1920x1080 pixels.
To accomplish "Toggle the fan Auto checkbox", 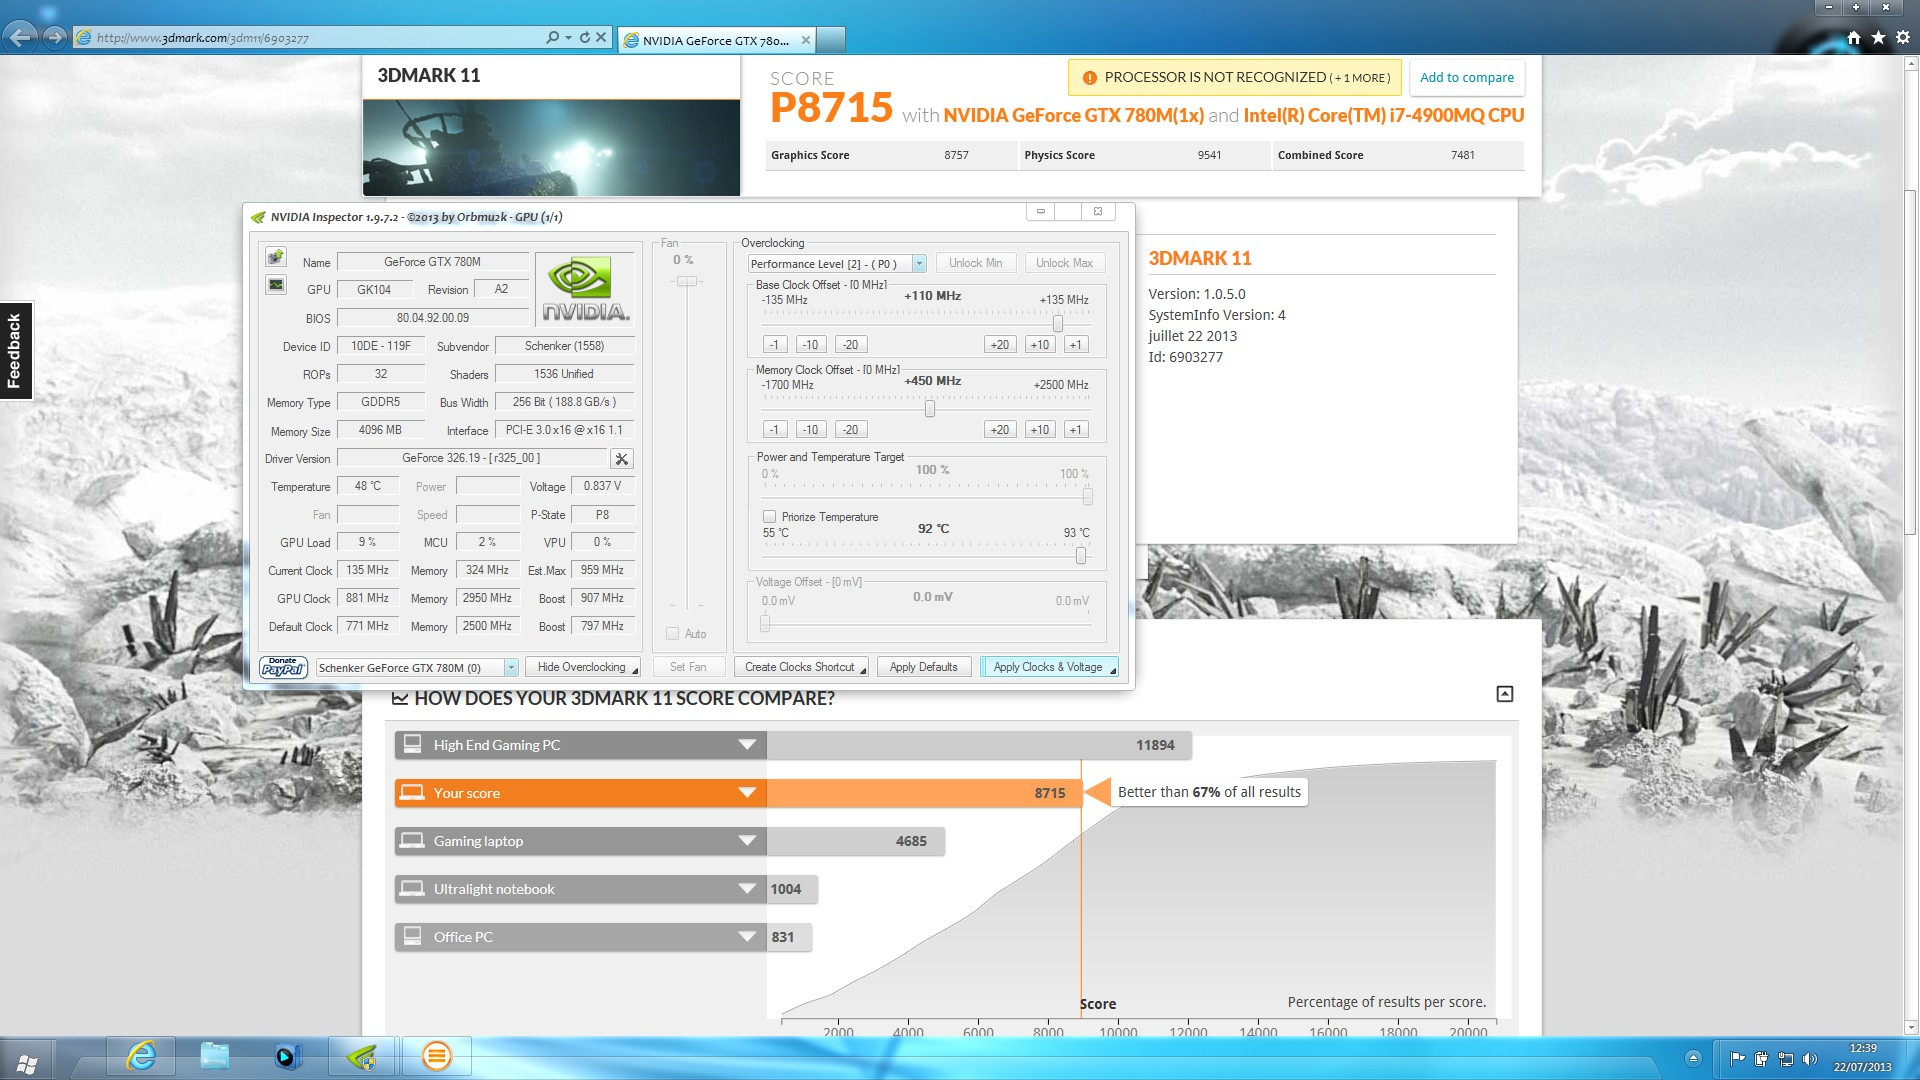I will (x=672, y=634).
